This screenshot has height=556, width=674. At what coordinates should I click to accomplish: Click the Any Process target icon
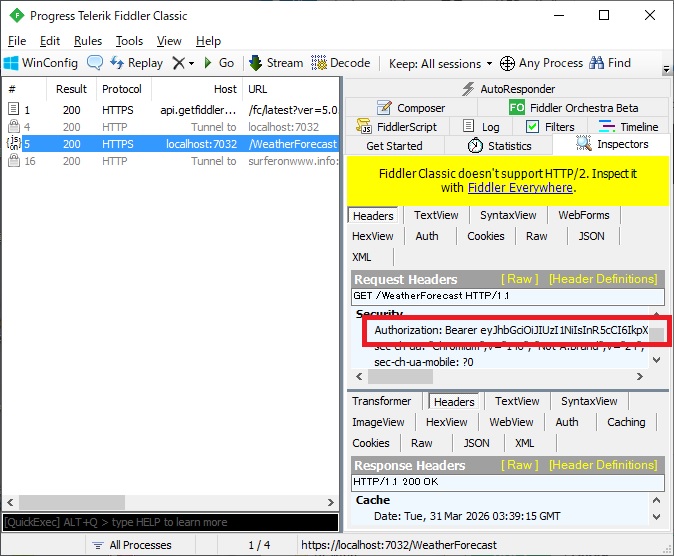pos(507,63)
